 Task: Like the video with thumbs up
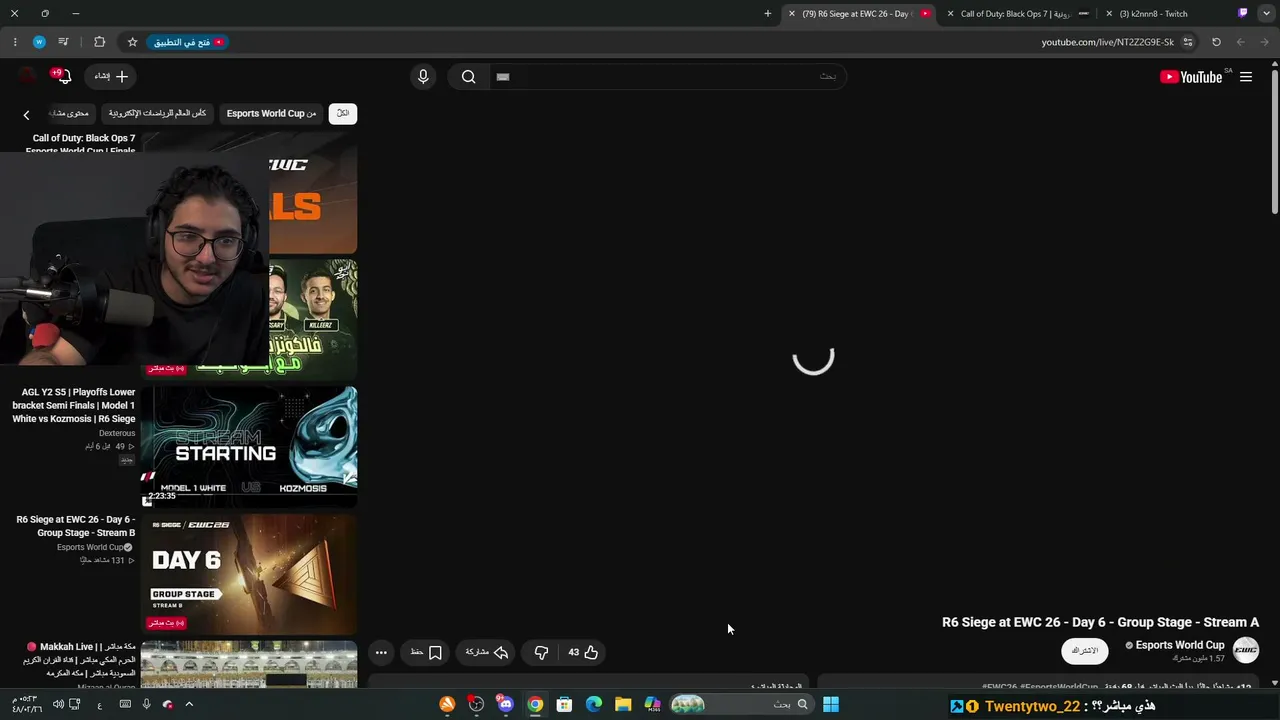tap(583, 653)
